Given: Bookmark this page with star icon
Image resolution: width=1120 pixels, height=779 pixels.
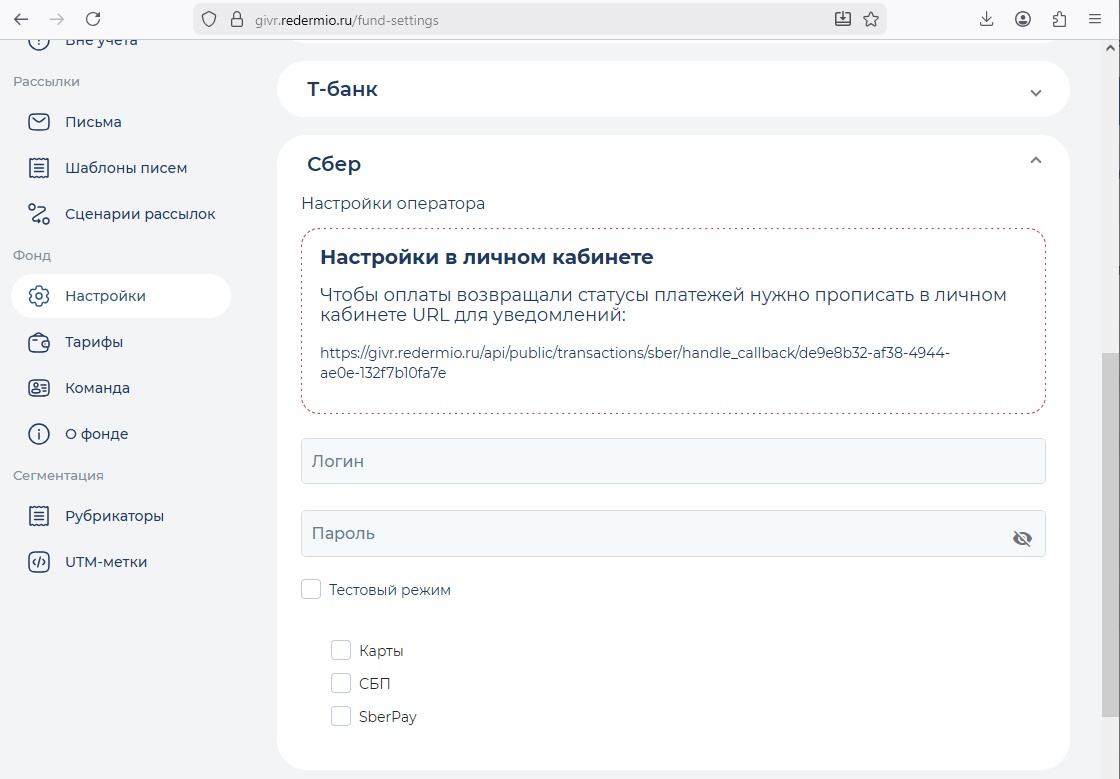Looking at the screenshot, I should (871, 19).
